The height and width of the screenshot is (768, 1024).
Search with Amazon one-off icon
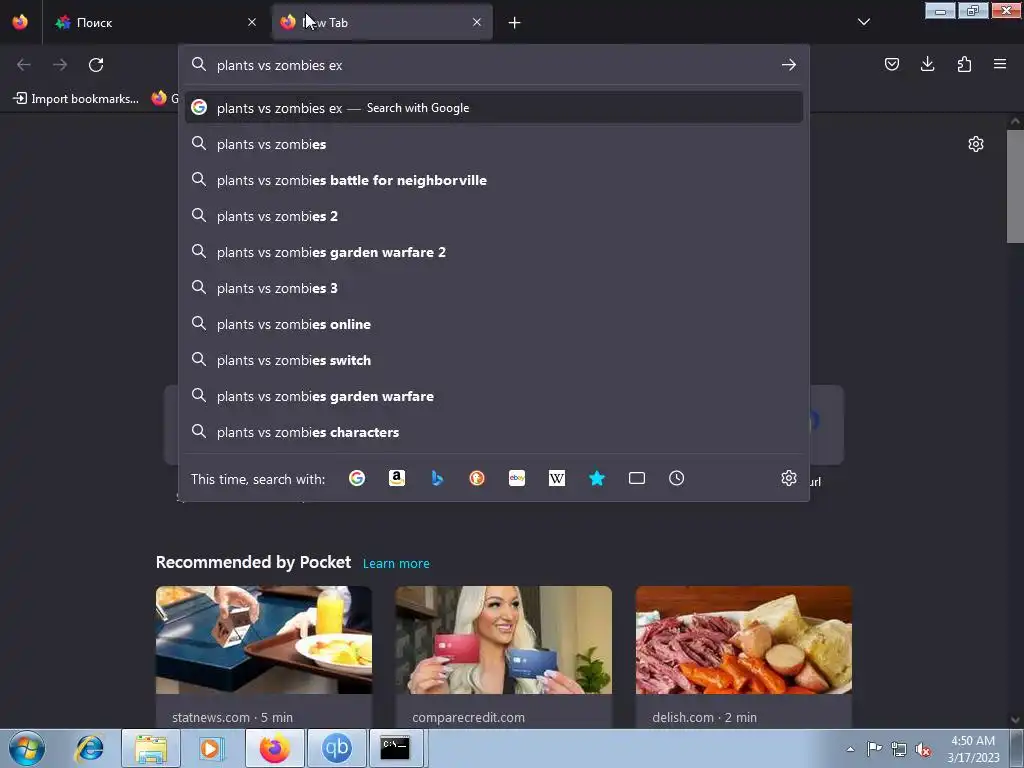(x=396, y=479)
